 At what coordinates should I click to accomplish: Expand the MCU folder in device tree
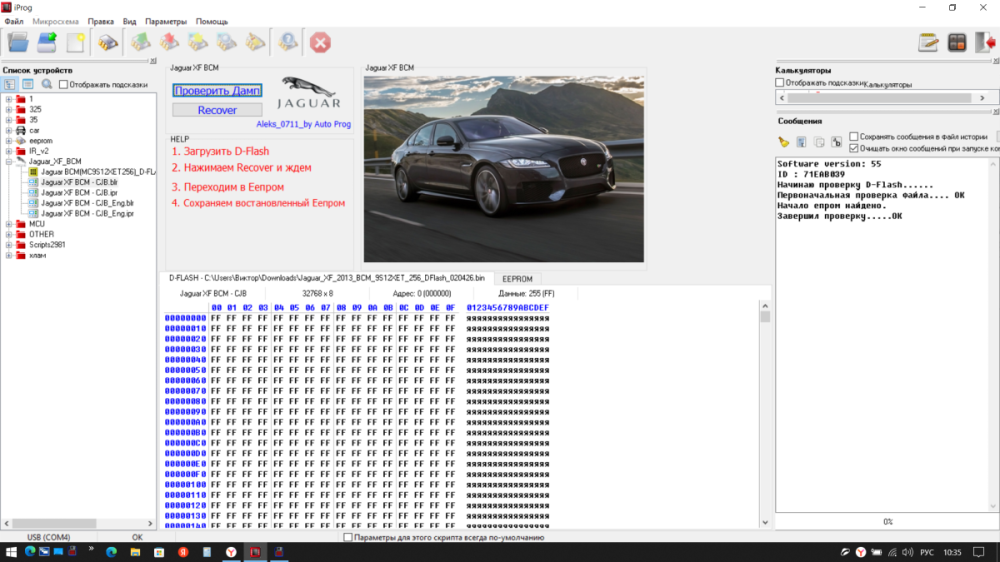click(x=9, y=224)
